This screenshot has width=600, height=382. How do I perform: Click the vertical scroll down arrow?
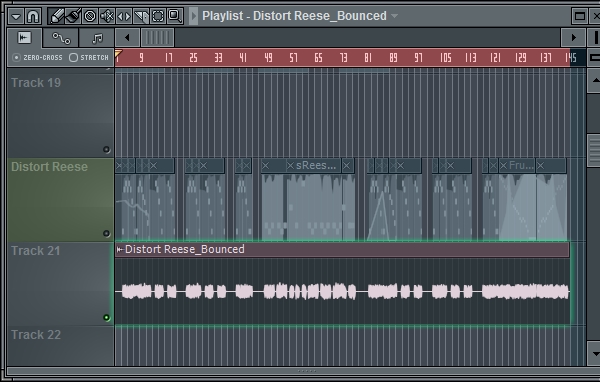coord(595,354)
